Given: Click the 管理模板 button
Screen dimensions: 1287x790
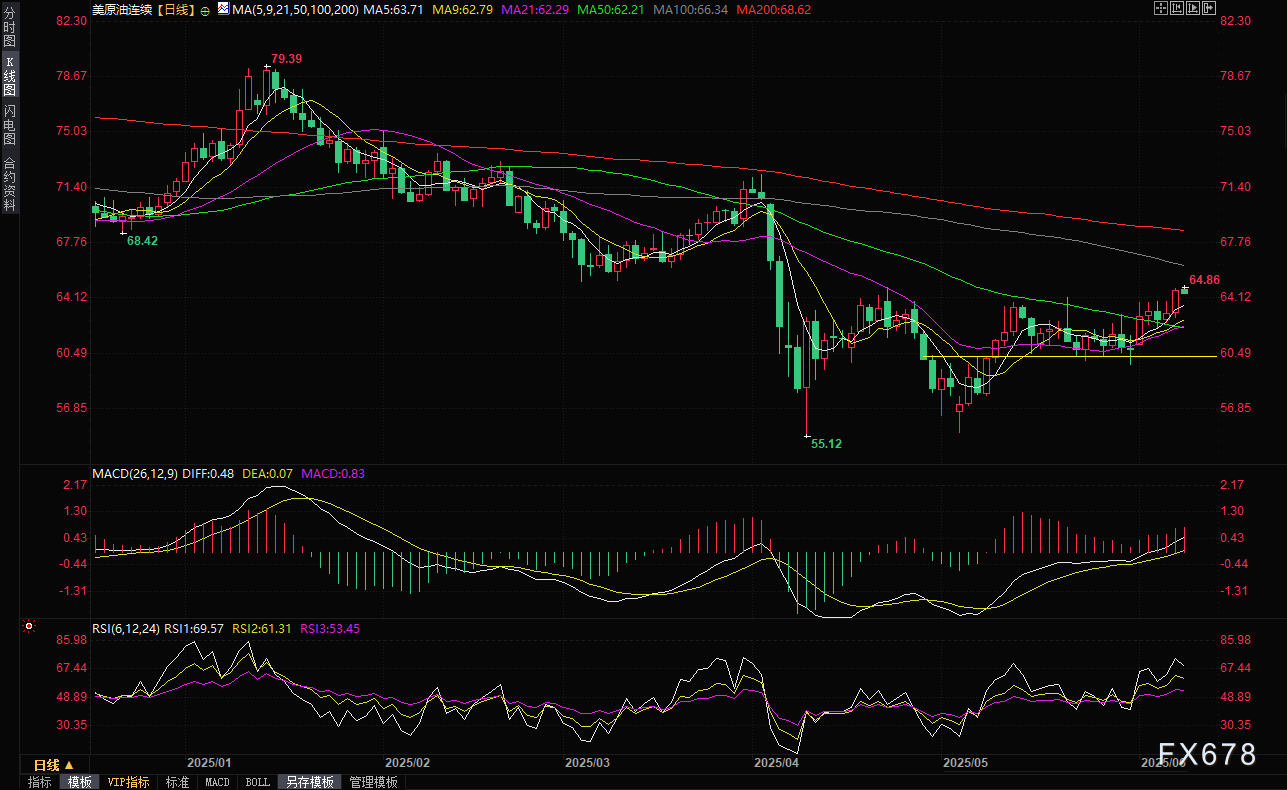Looking at the screenshot, I should click(373, 782).
